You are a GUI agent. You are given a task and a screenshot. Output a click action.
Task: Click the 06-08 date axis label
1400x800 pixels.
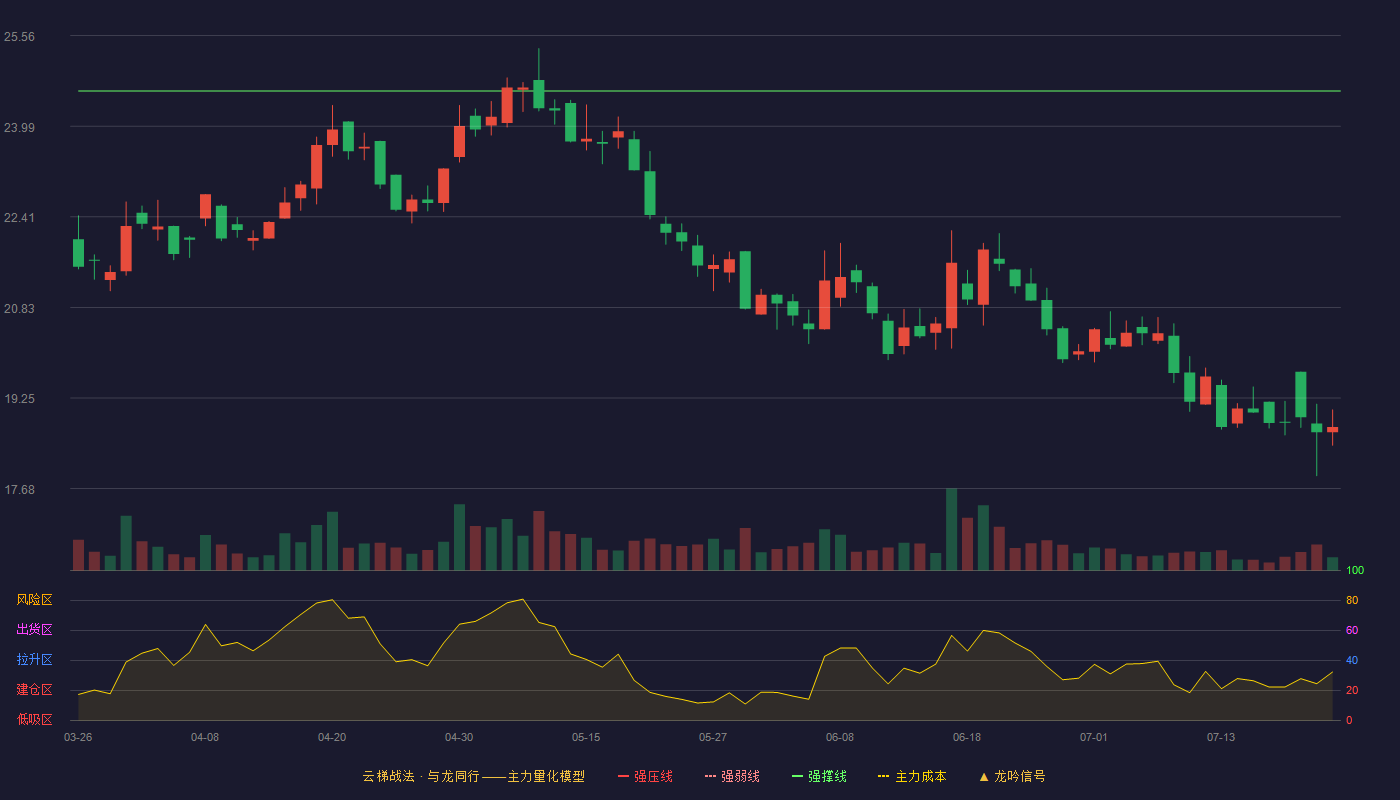(x=840, y=737)
